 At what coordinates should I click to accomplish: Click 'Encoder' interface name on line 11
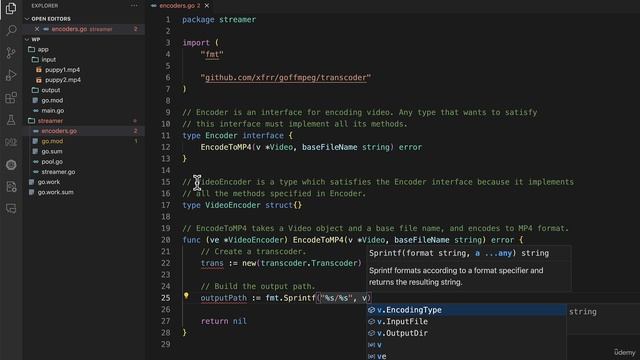pyautogui.click(x=221, y=136)
